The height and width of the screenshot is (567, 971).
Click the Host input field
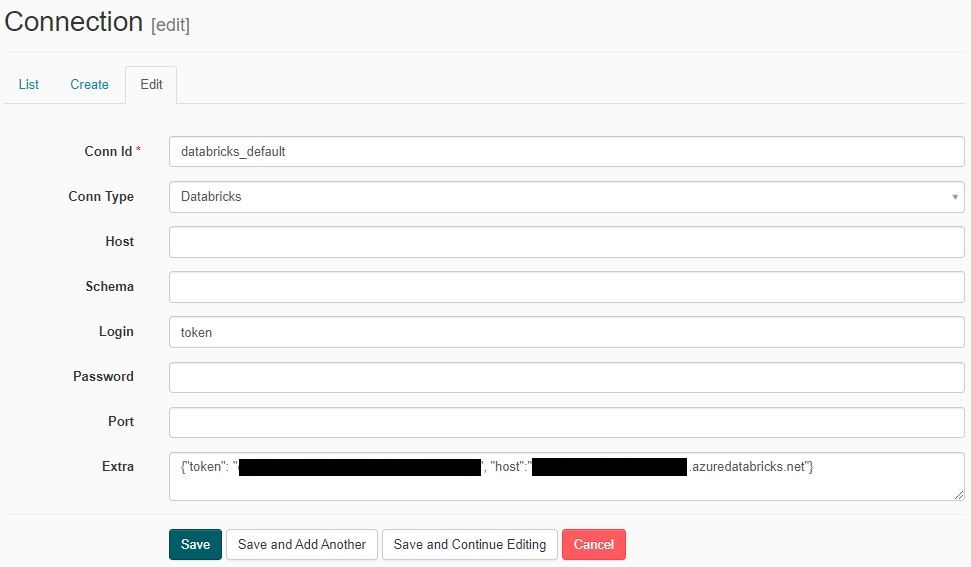click(x=567, y=242)
